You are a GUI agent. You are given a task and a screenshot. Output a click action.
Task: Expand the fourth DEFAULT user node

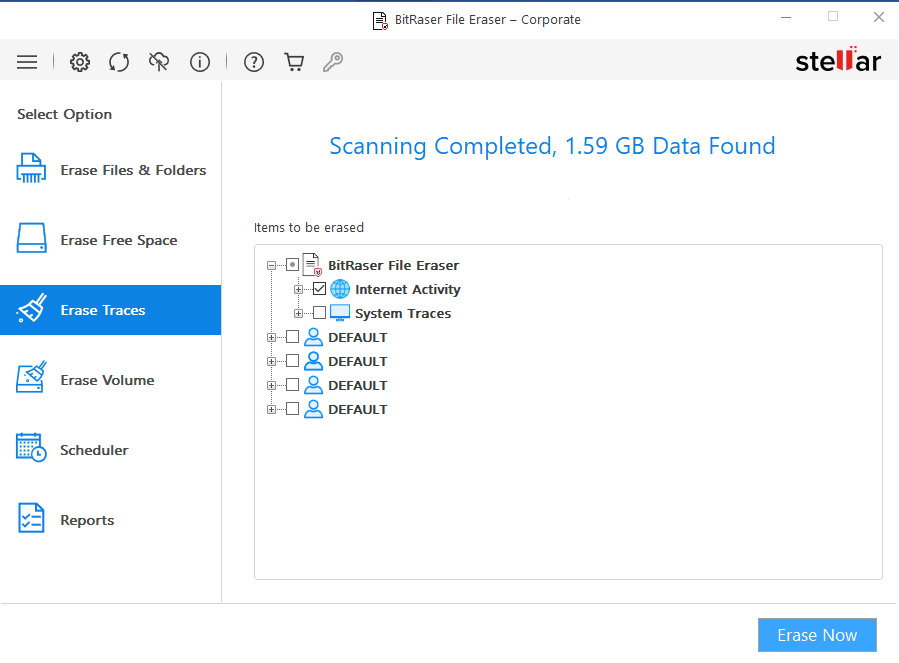pos(271,410)
